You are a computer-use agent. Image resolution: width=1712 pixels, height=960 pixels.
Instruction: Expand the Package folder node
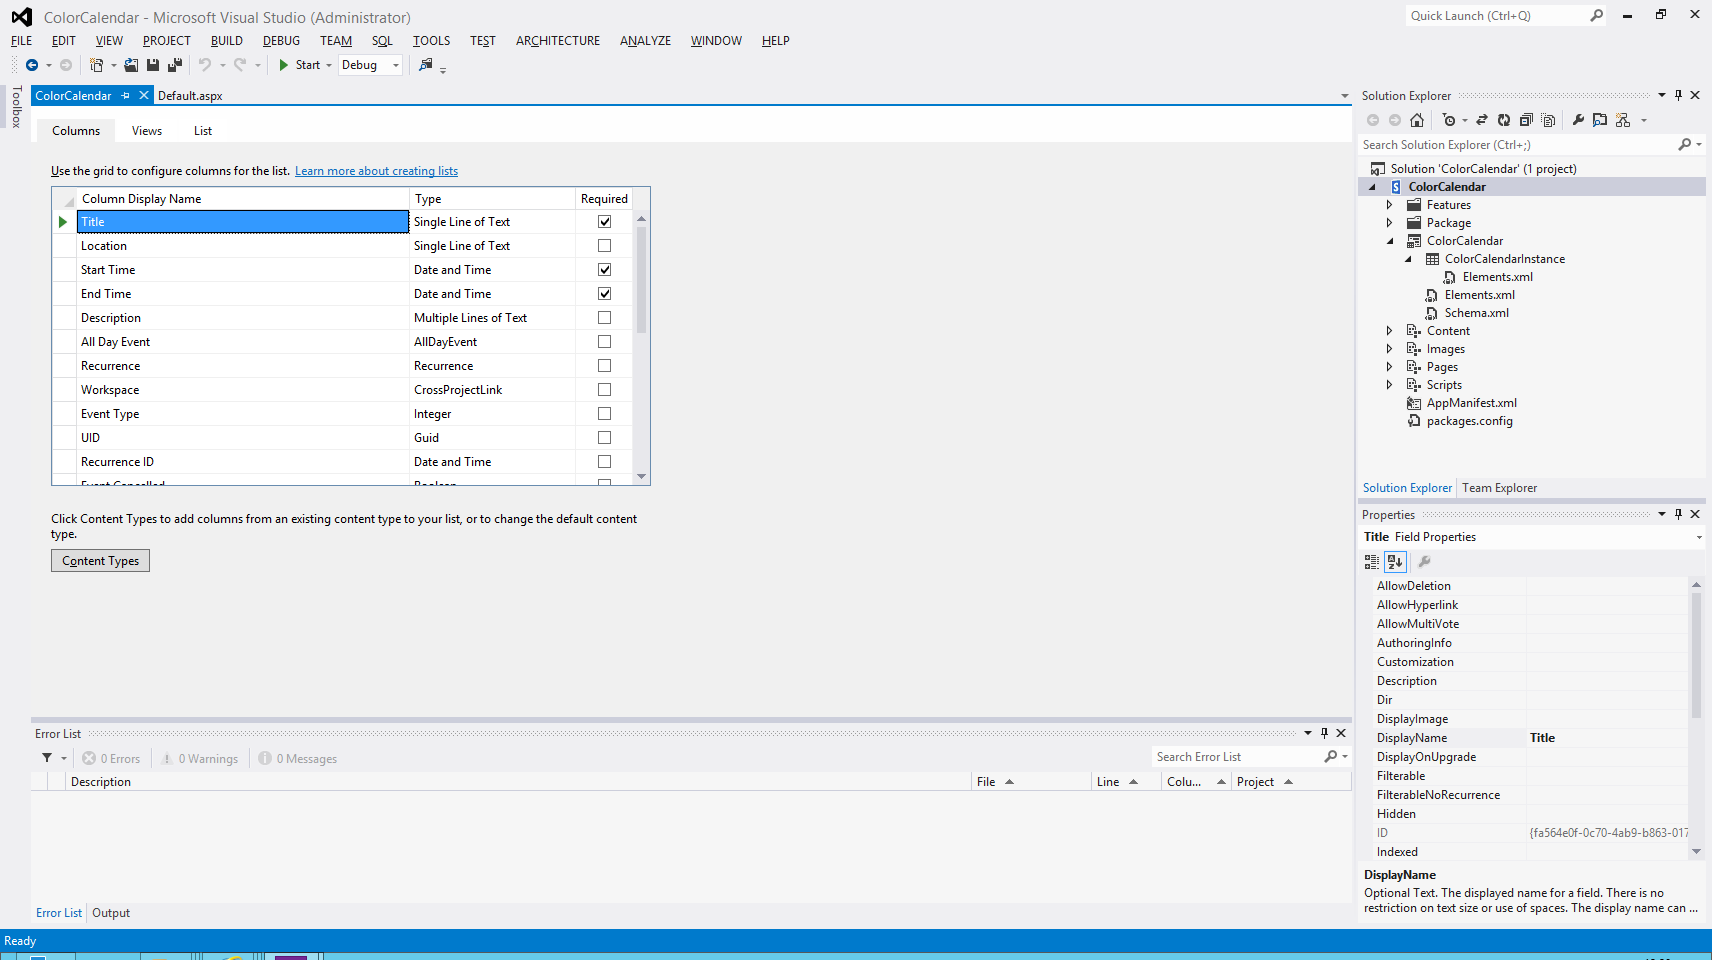tap(1389, 223)
